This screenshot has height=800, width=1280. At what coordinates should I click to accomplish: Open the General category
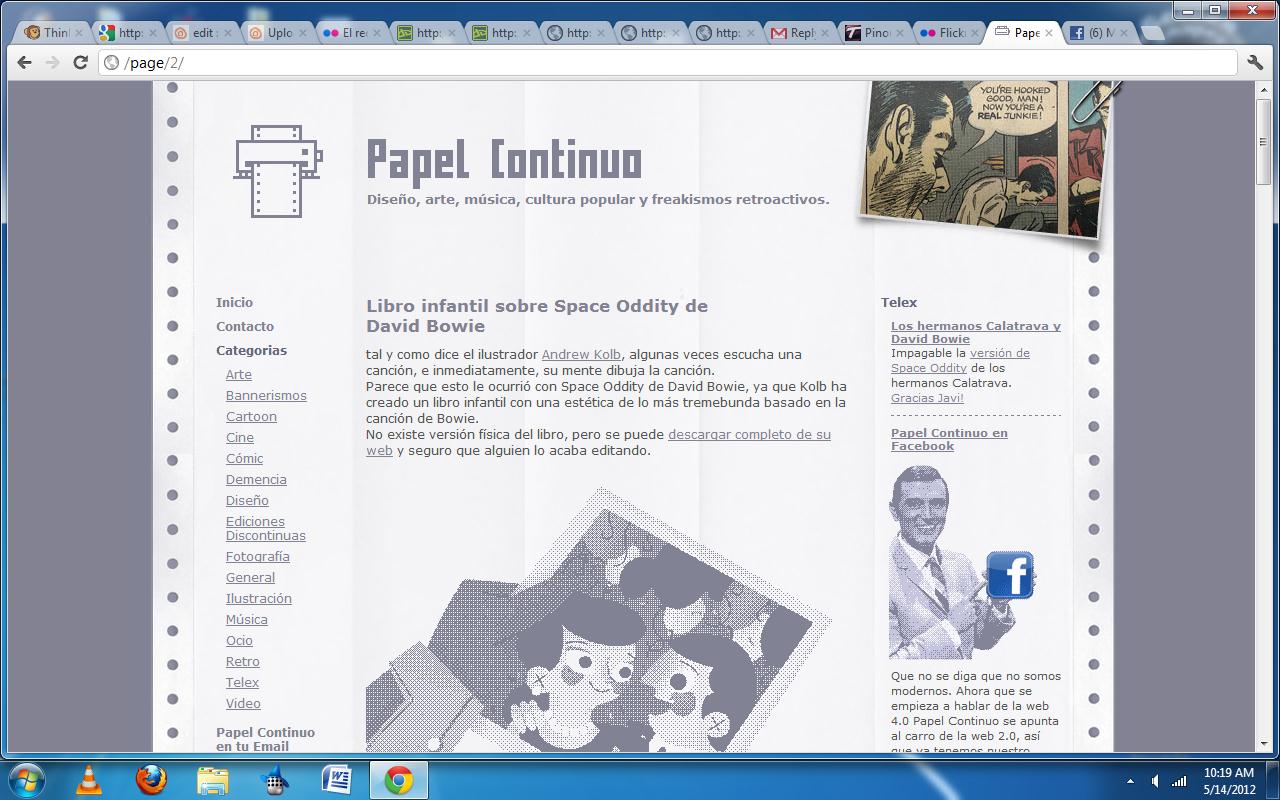click(x=250, y=577)
